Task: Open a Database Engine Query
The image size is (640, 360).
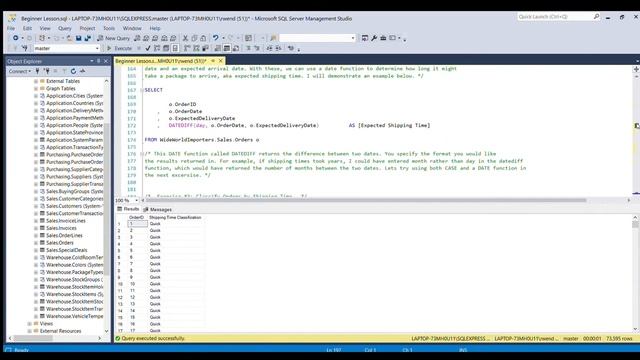Action: pos(138,38)
